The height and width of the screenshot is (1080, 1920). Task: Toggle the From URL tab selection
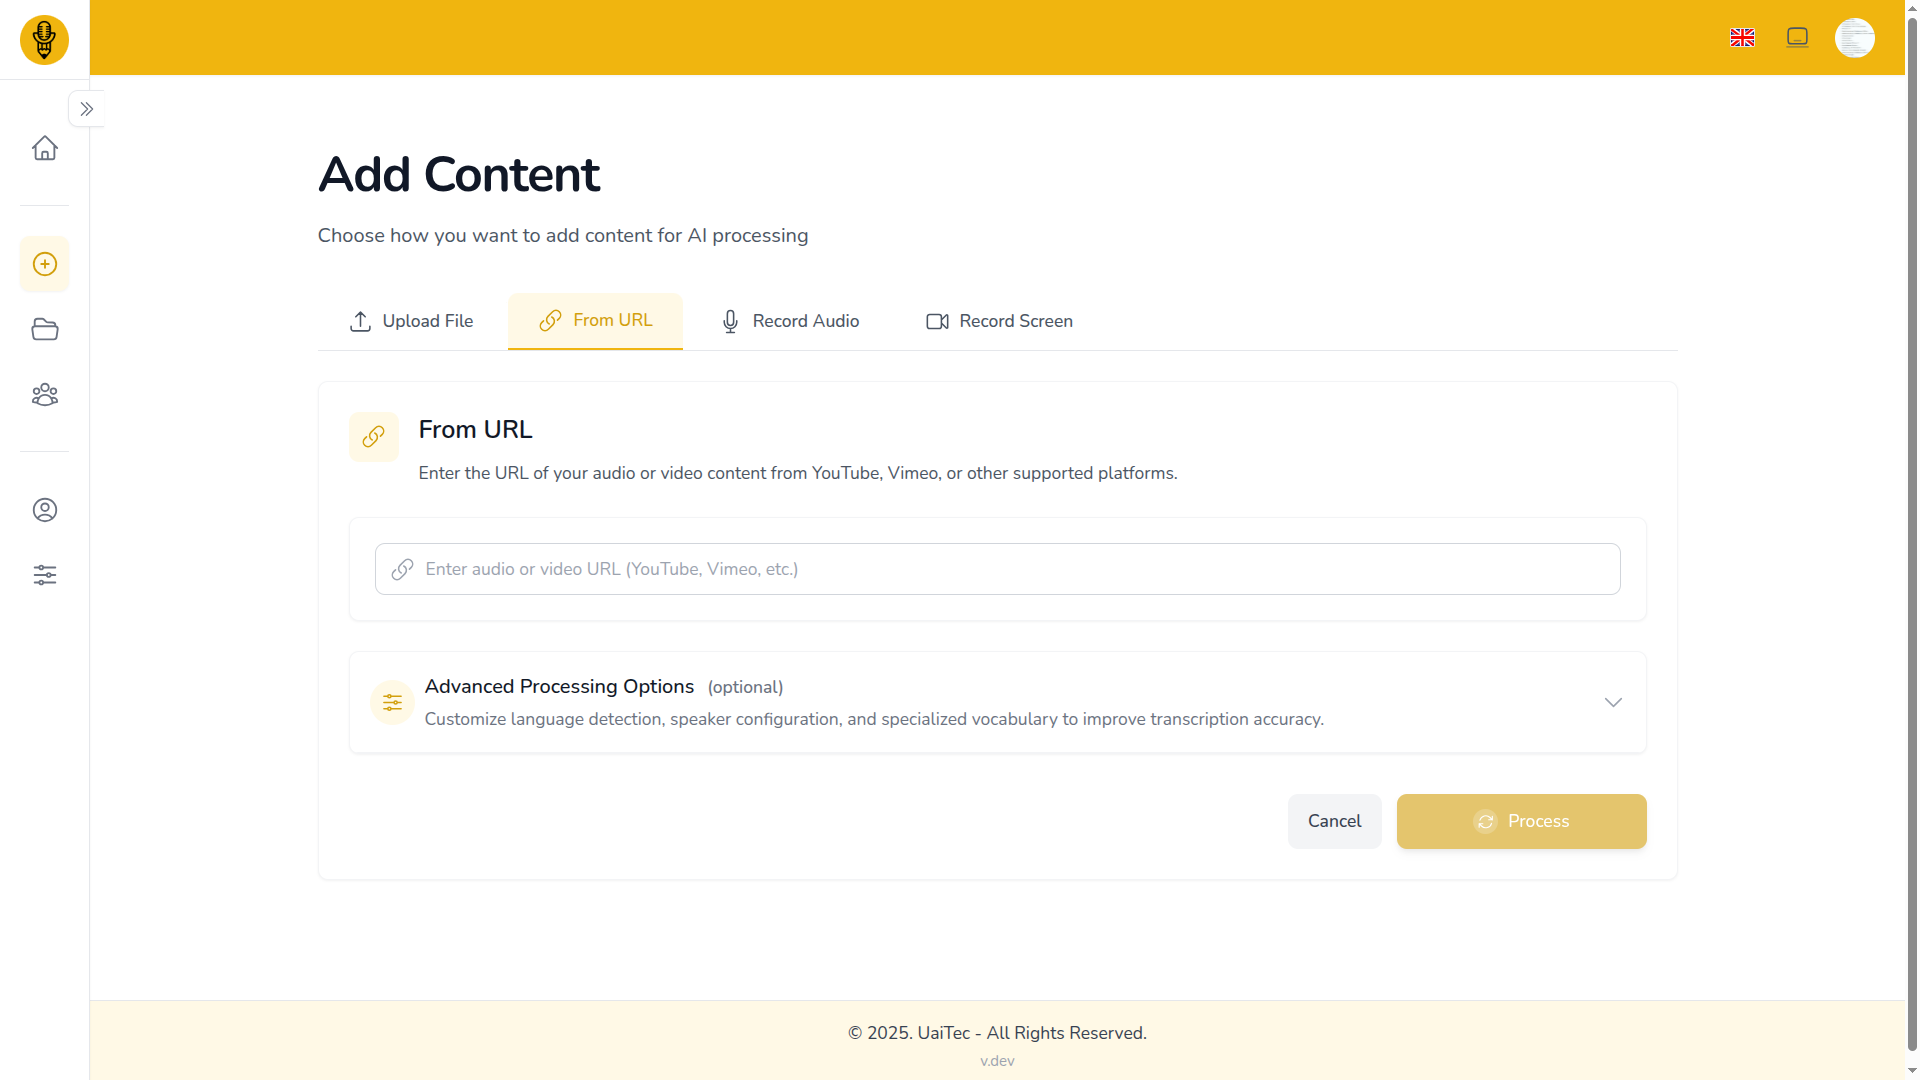coord(595,321)
